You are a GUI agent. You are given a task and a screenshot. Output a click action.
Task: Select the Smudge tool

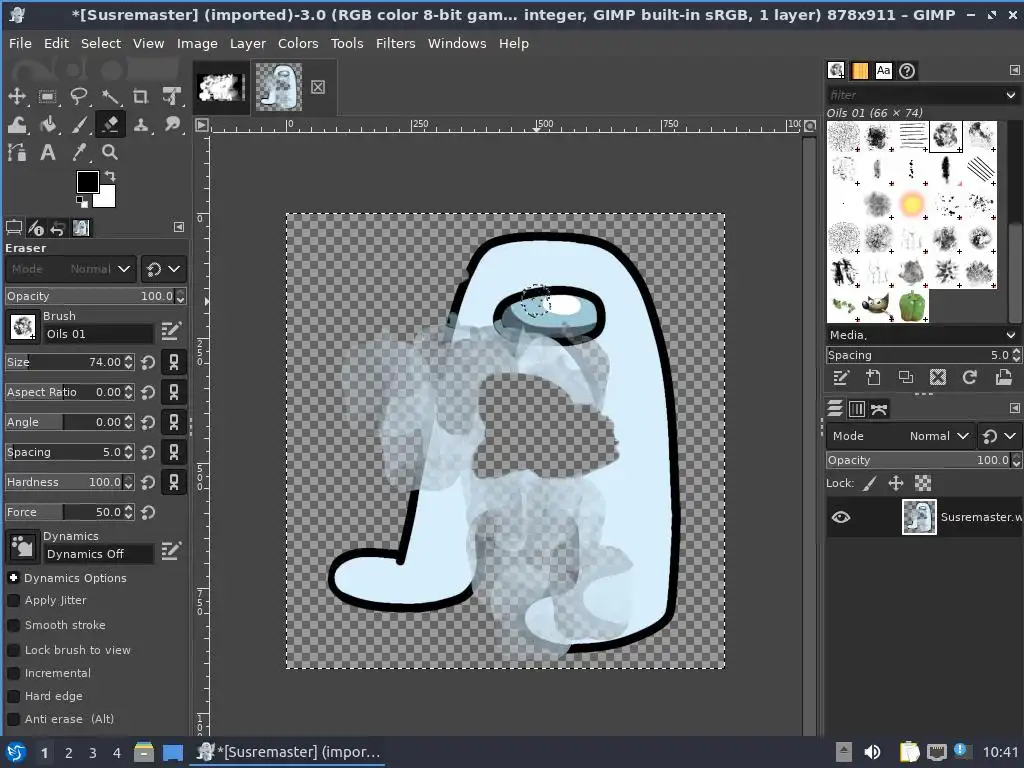(172, 124)
